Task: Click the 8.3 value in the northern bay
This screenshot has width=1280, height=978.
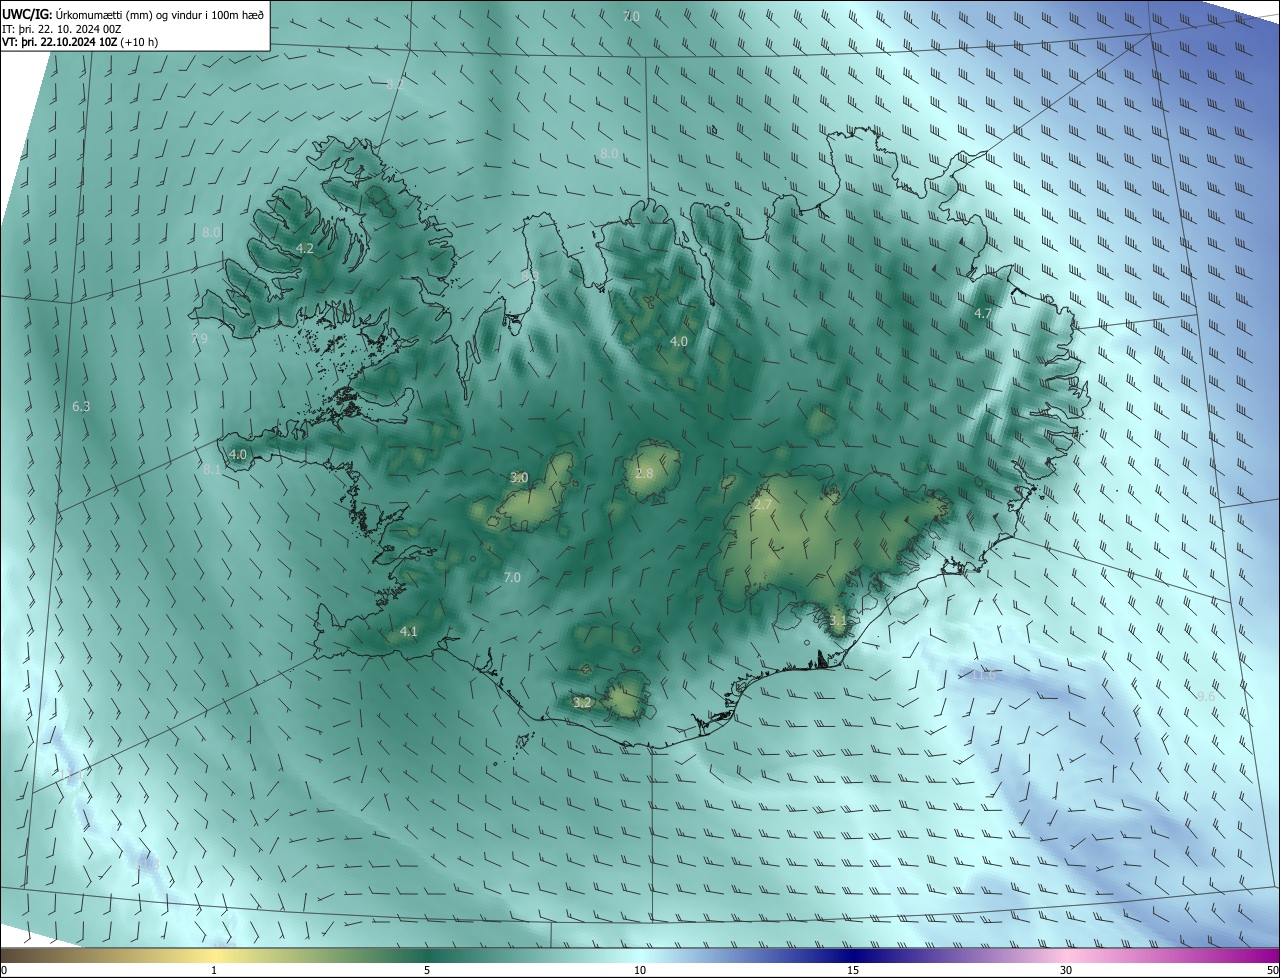Action: coord(530,276)
